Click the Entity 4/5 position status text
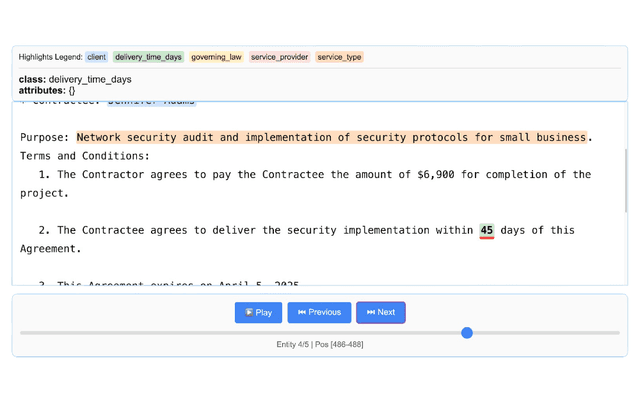 click(x=320, y=345)
